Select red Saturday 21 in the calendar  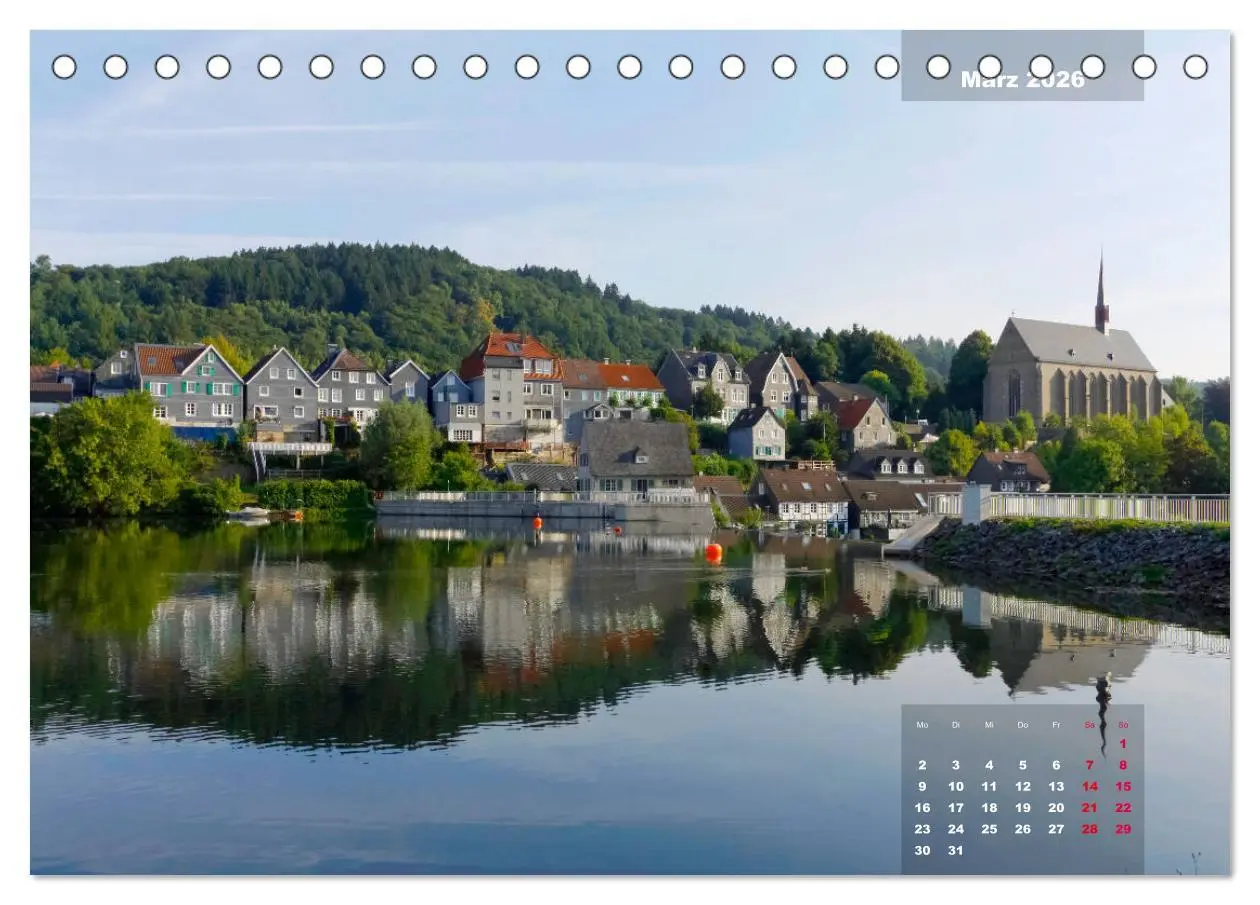tap(1090, 808)
